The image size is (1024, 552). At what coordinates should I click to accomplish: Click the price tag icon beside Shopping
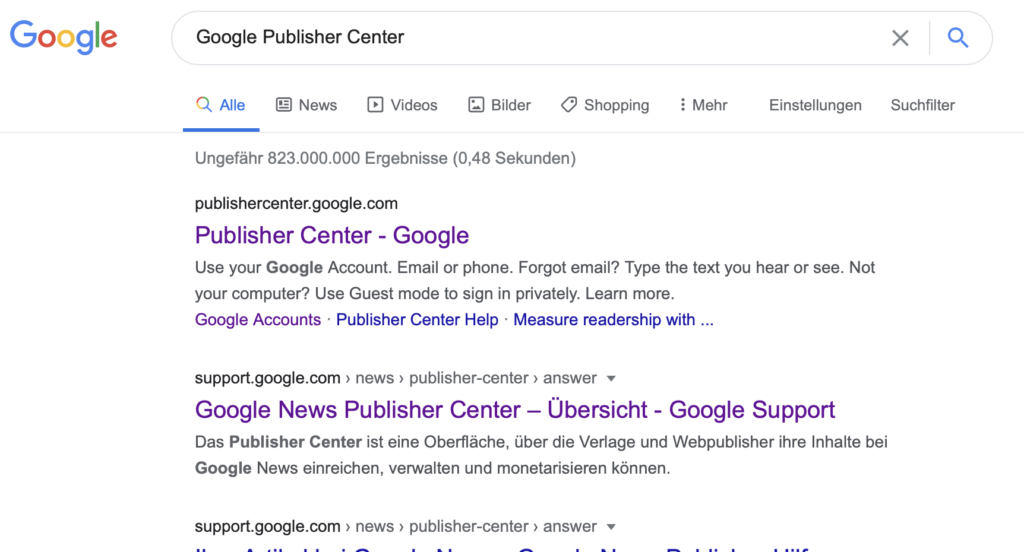point(569,105)
